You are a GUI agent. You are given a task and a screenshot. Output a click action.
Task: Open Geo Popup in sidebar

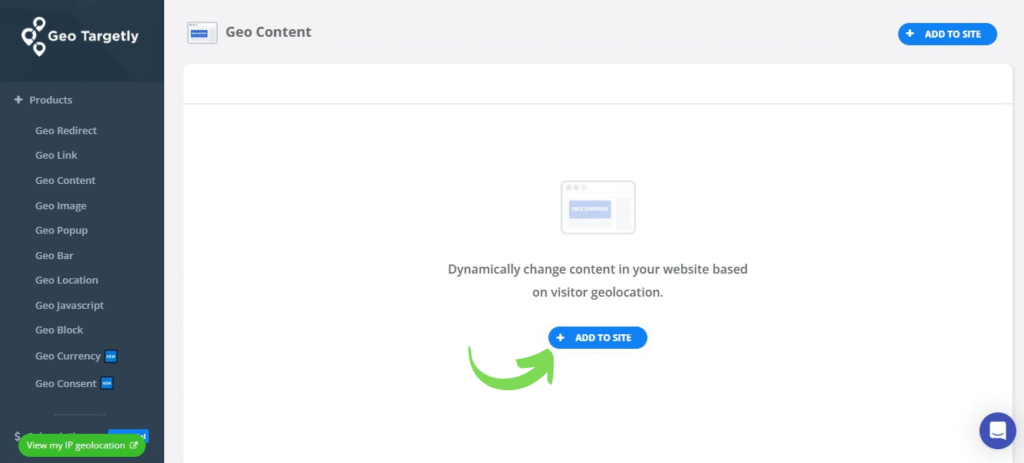pyautogui.click(x=61, y=231)
